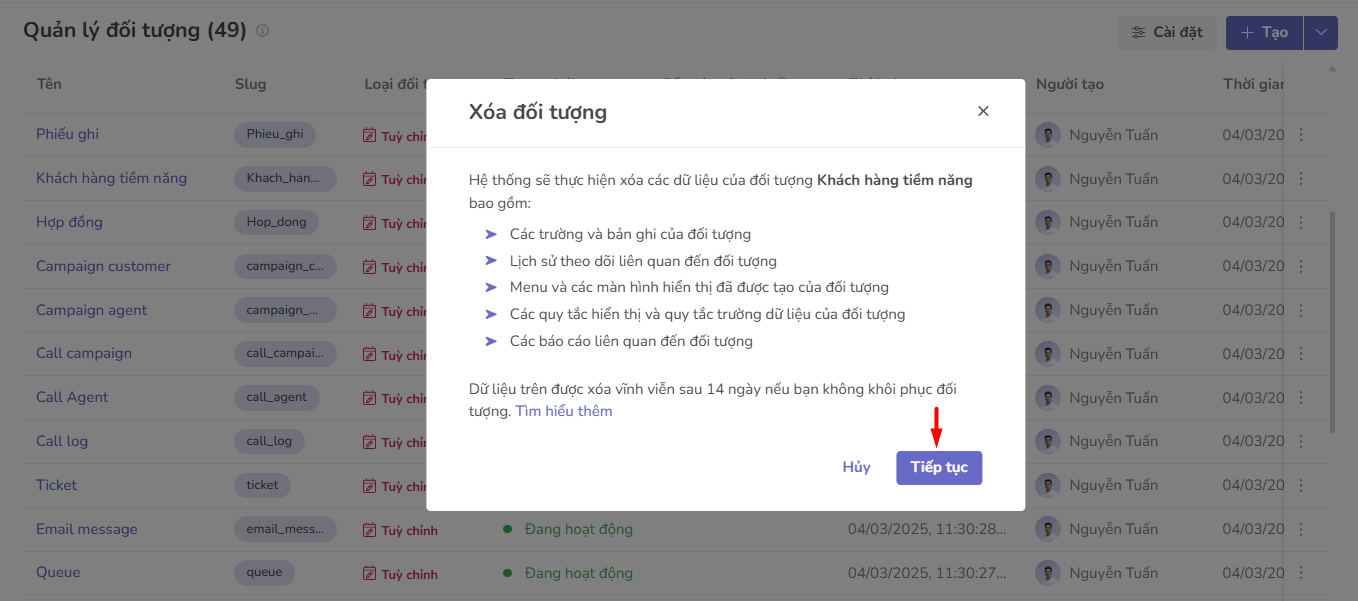Click the Tuỳ chỉnh icon in Phiếu ghi row
The width and height of the screenshot is (1358, 601).
point(369,135)
